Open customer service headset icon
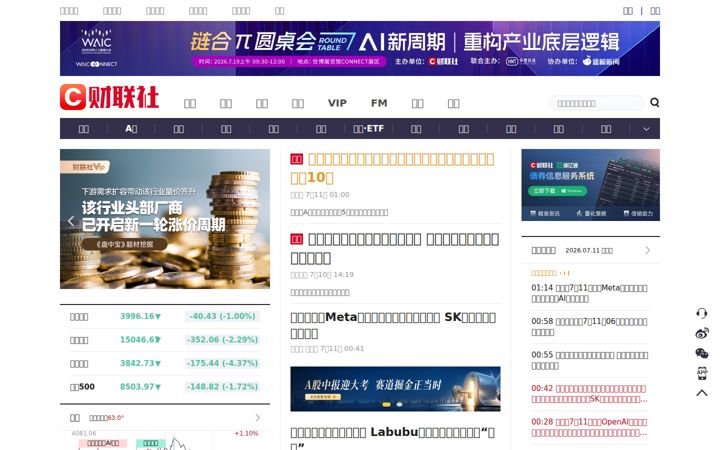720x450 pixels. point(701,313)
